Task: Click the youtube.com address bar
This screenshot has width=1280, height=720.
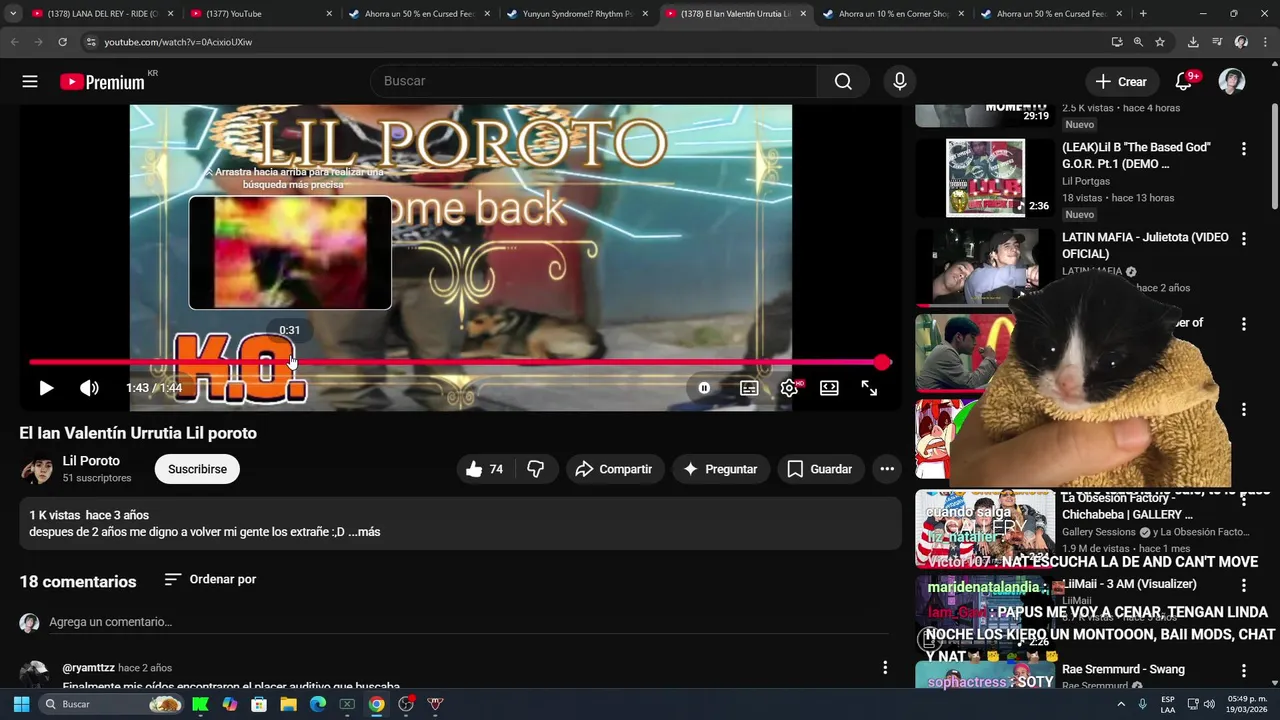Action: 590,42
